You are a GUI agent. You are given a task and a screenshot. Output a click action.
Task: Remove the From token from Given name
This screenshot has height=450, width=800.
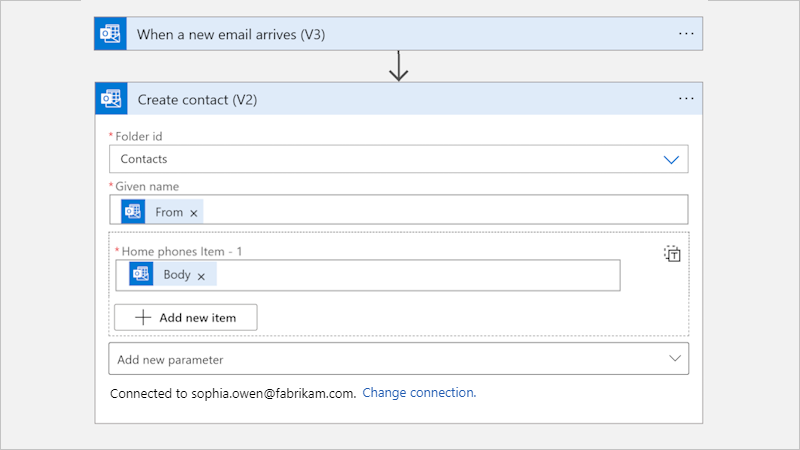click(194, 213)
